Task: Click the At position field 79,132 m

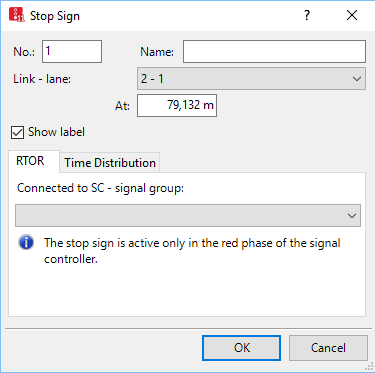Action: [x=177, y=106]
